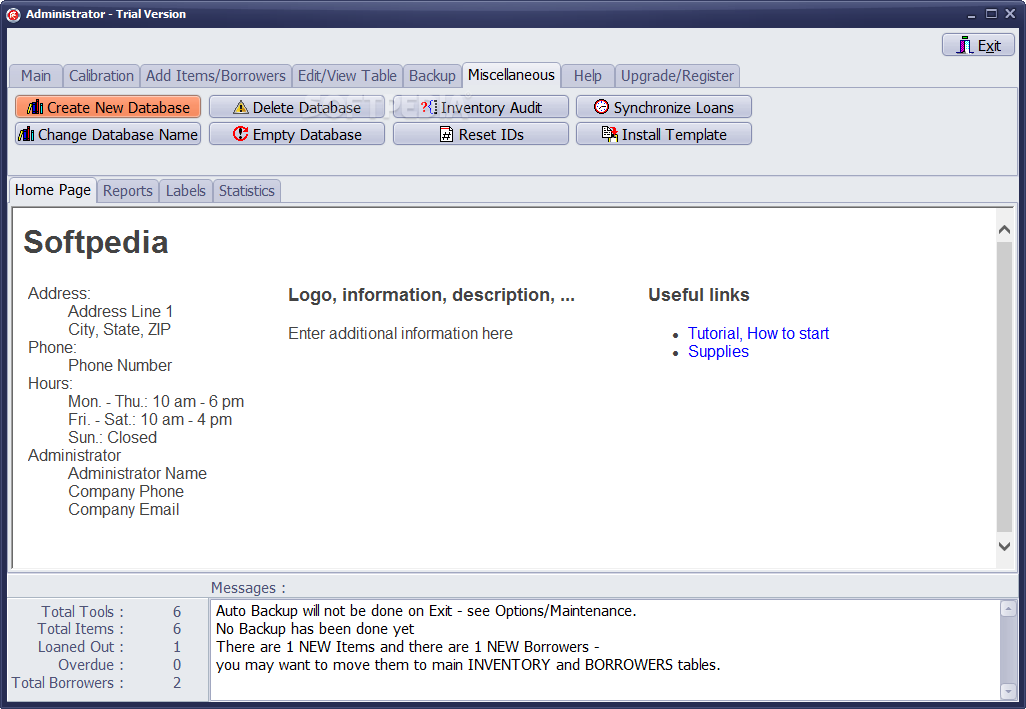Click the home page scroll up arrow

1004,230
